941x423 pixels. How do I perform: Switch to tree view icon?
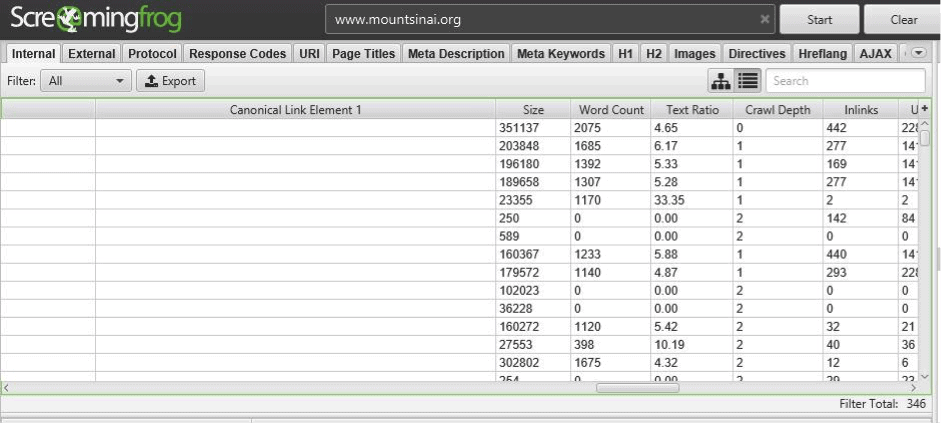pos(721,81)
